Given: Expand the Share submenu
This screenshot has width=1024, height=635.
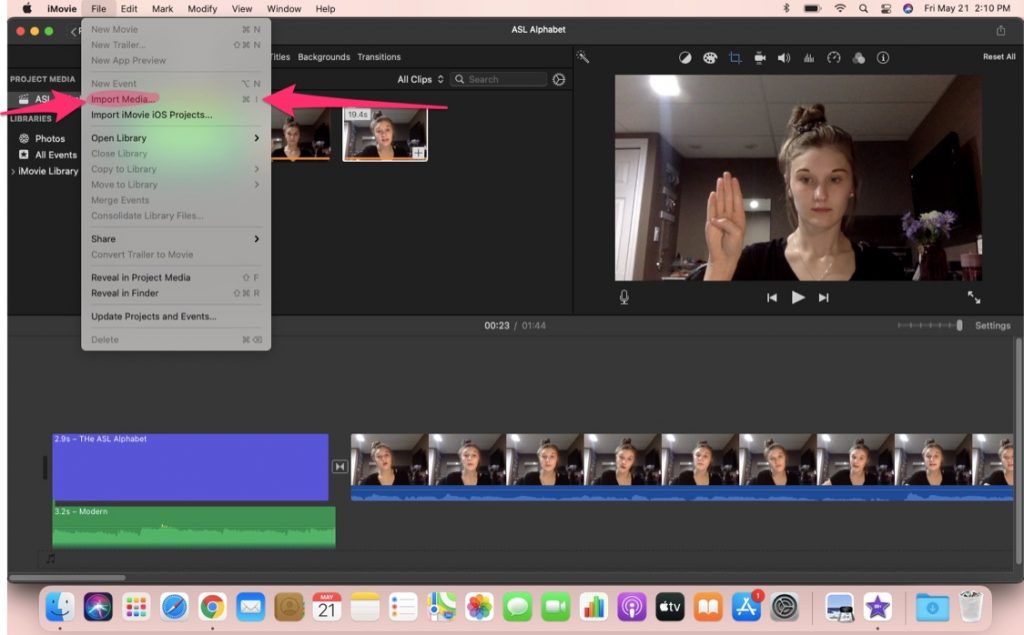Looking at the screenshot, I should 175,238.
